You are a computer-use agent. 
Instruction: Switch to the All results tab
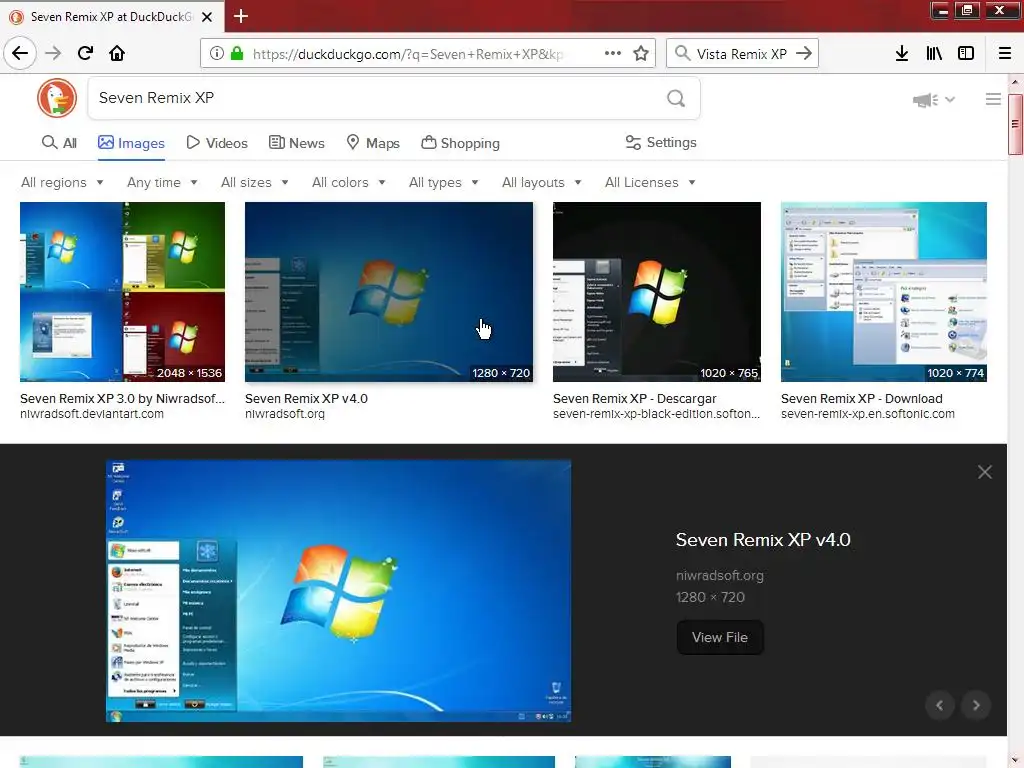tap(59, 142)
